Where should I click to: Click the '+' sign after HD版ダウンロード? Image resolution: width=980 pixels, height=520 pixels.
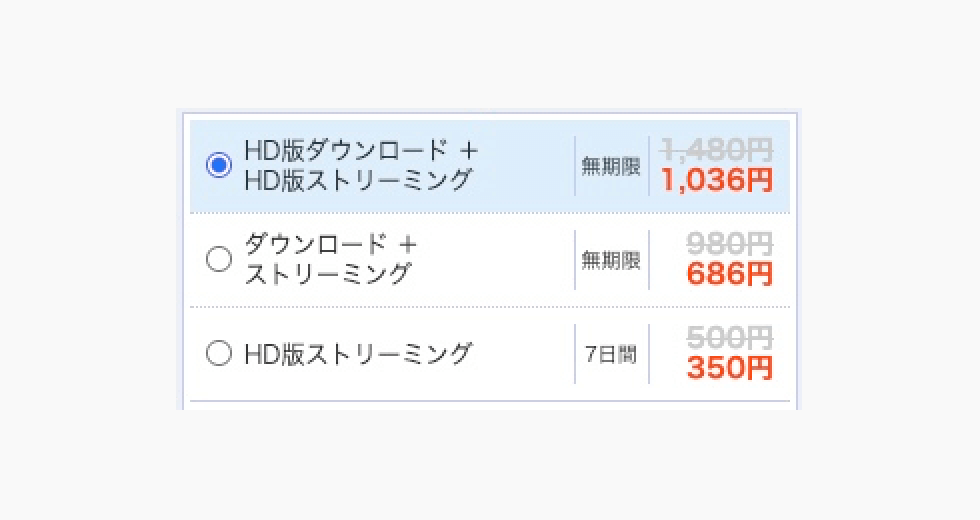coord(468,151)
